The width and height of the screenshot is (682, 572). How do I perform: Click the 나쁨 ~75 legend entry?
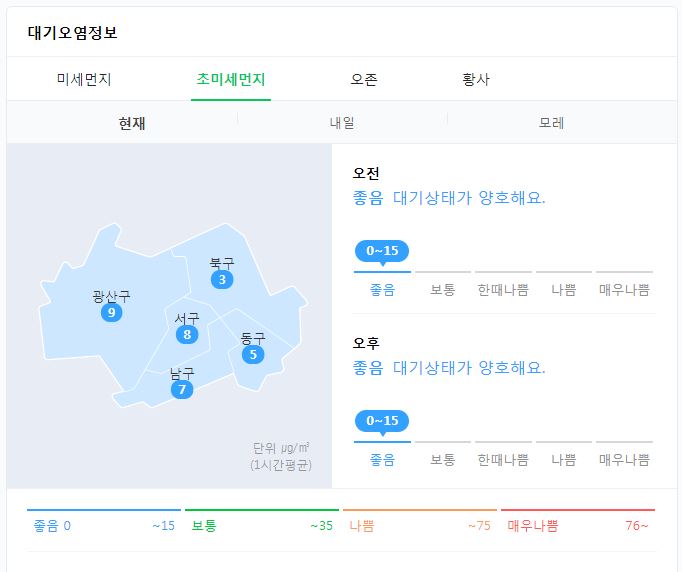(419, 525)
